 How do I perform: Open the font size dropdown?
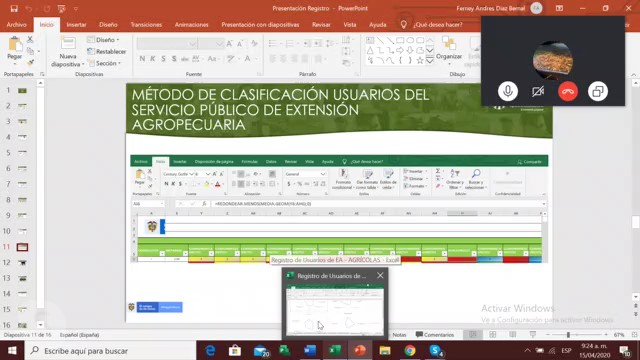(x=219, y=44)
